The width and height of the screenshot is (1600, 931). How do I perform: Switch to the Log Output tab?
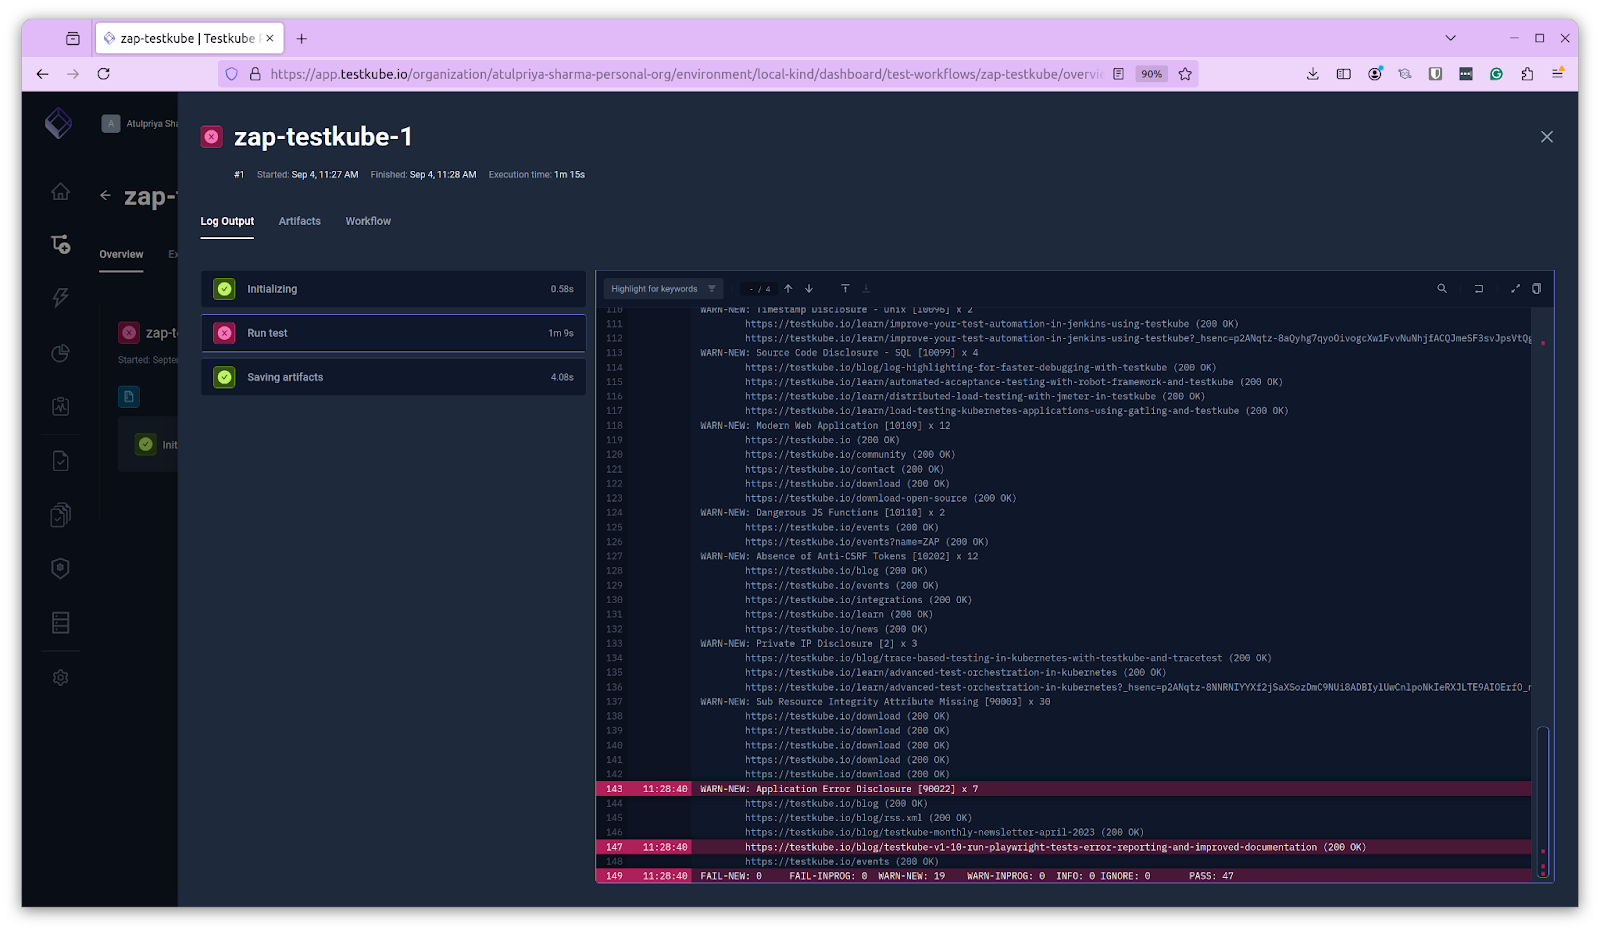point(227,221)
